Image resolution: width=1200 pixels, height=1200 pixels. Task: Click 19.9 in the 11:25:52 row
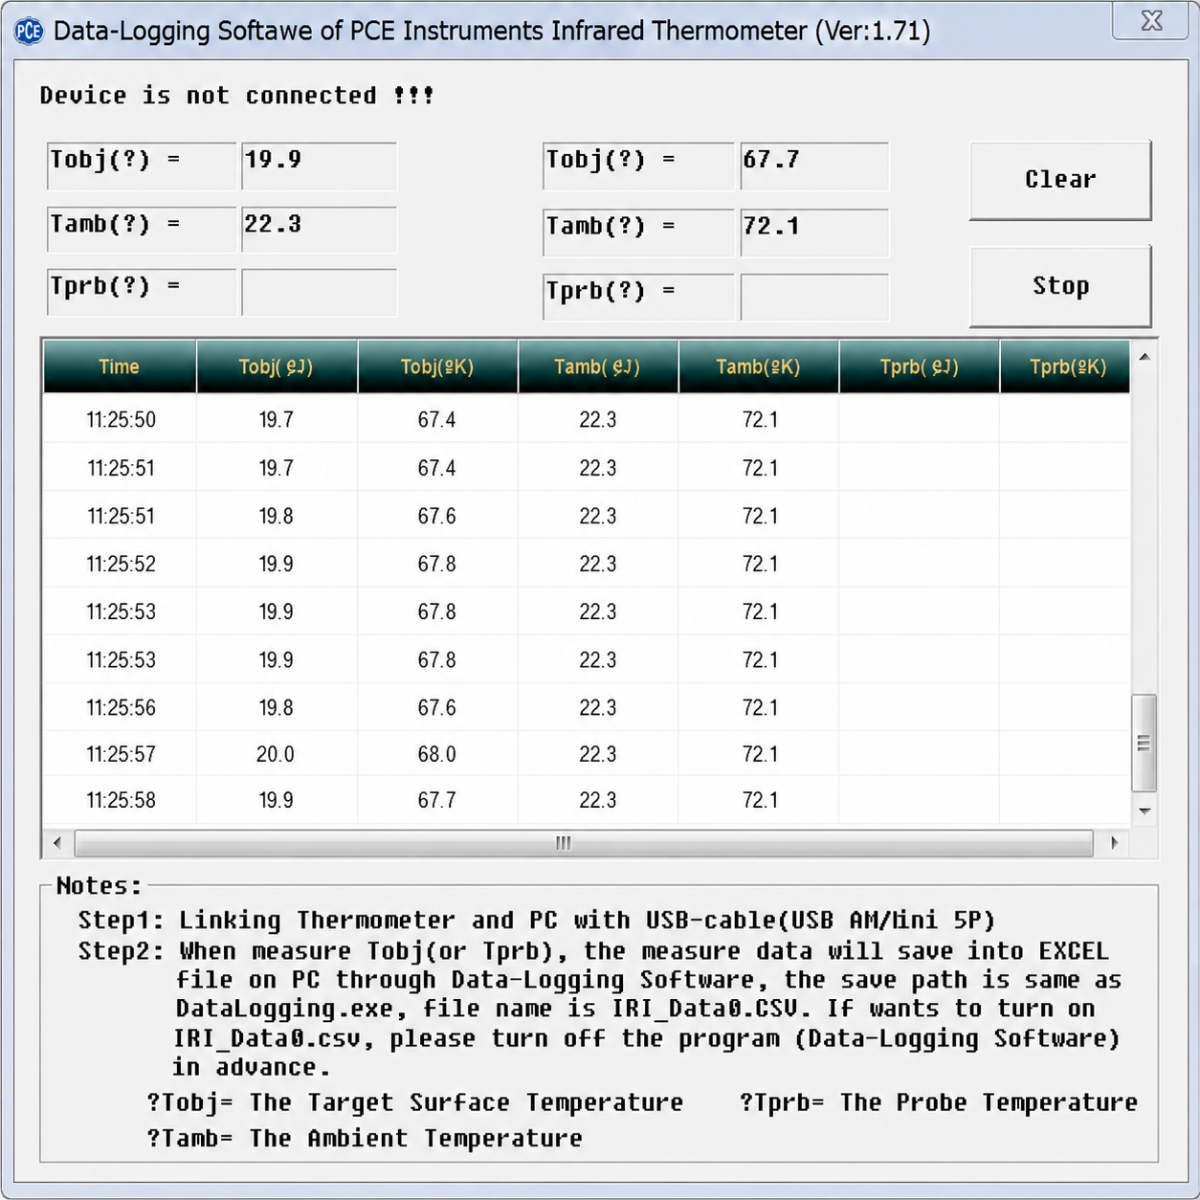tap(276, 564)
